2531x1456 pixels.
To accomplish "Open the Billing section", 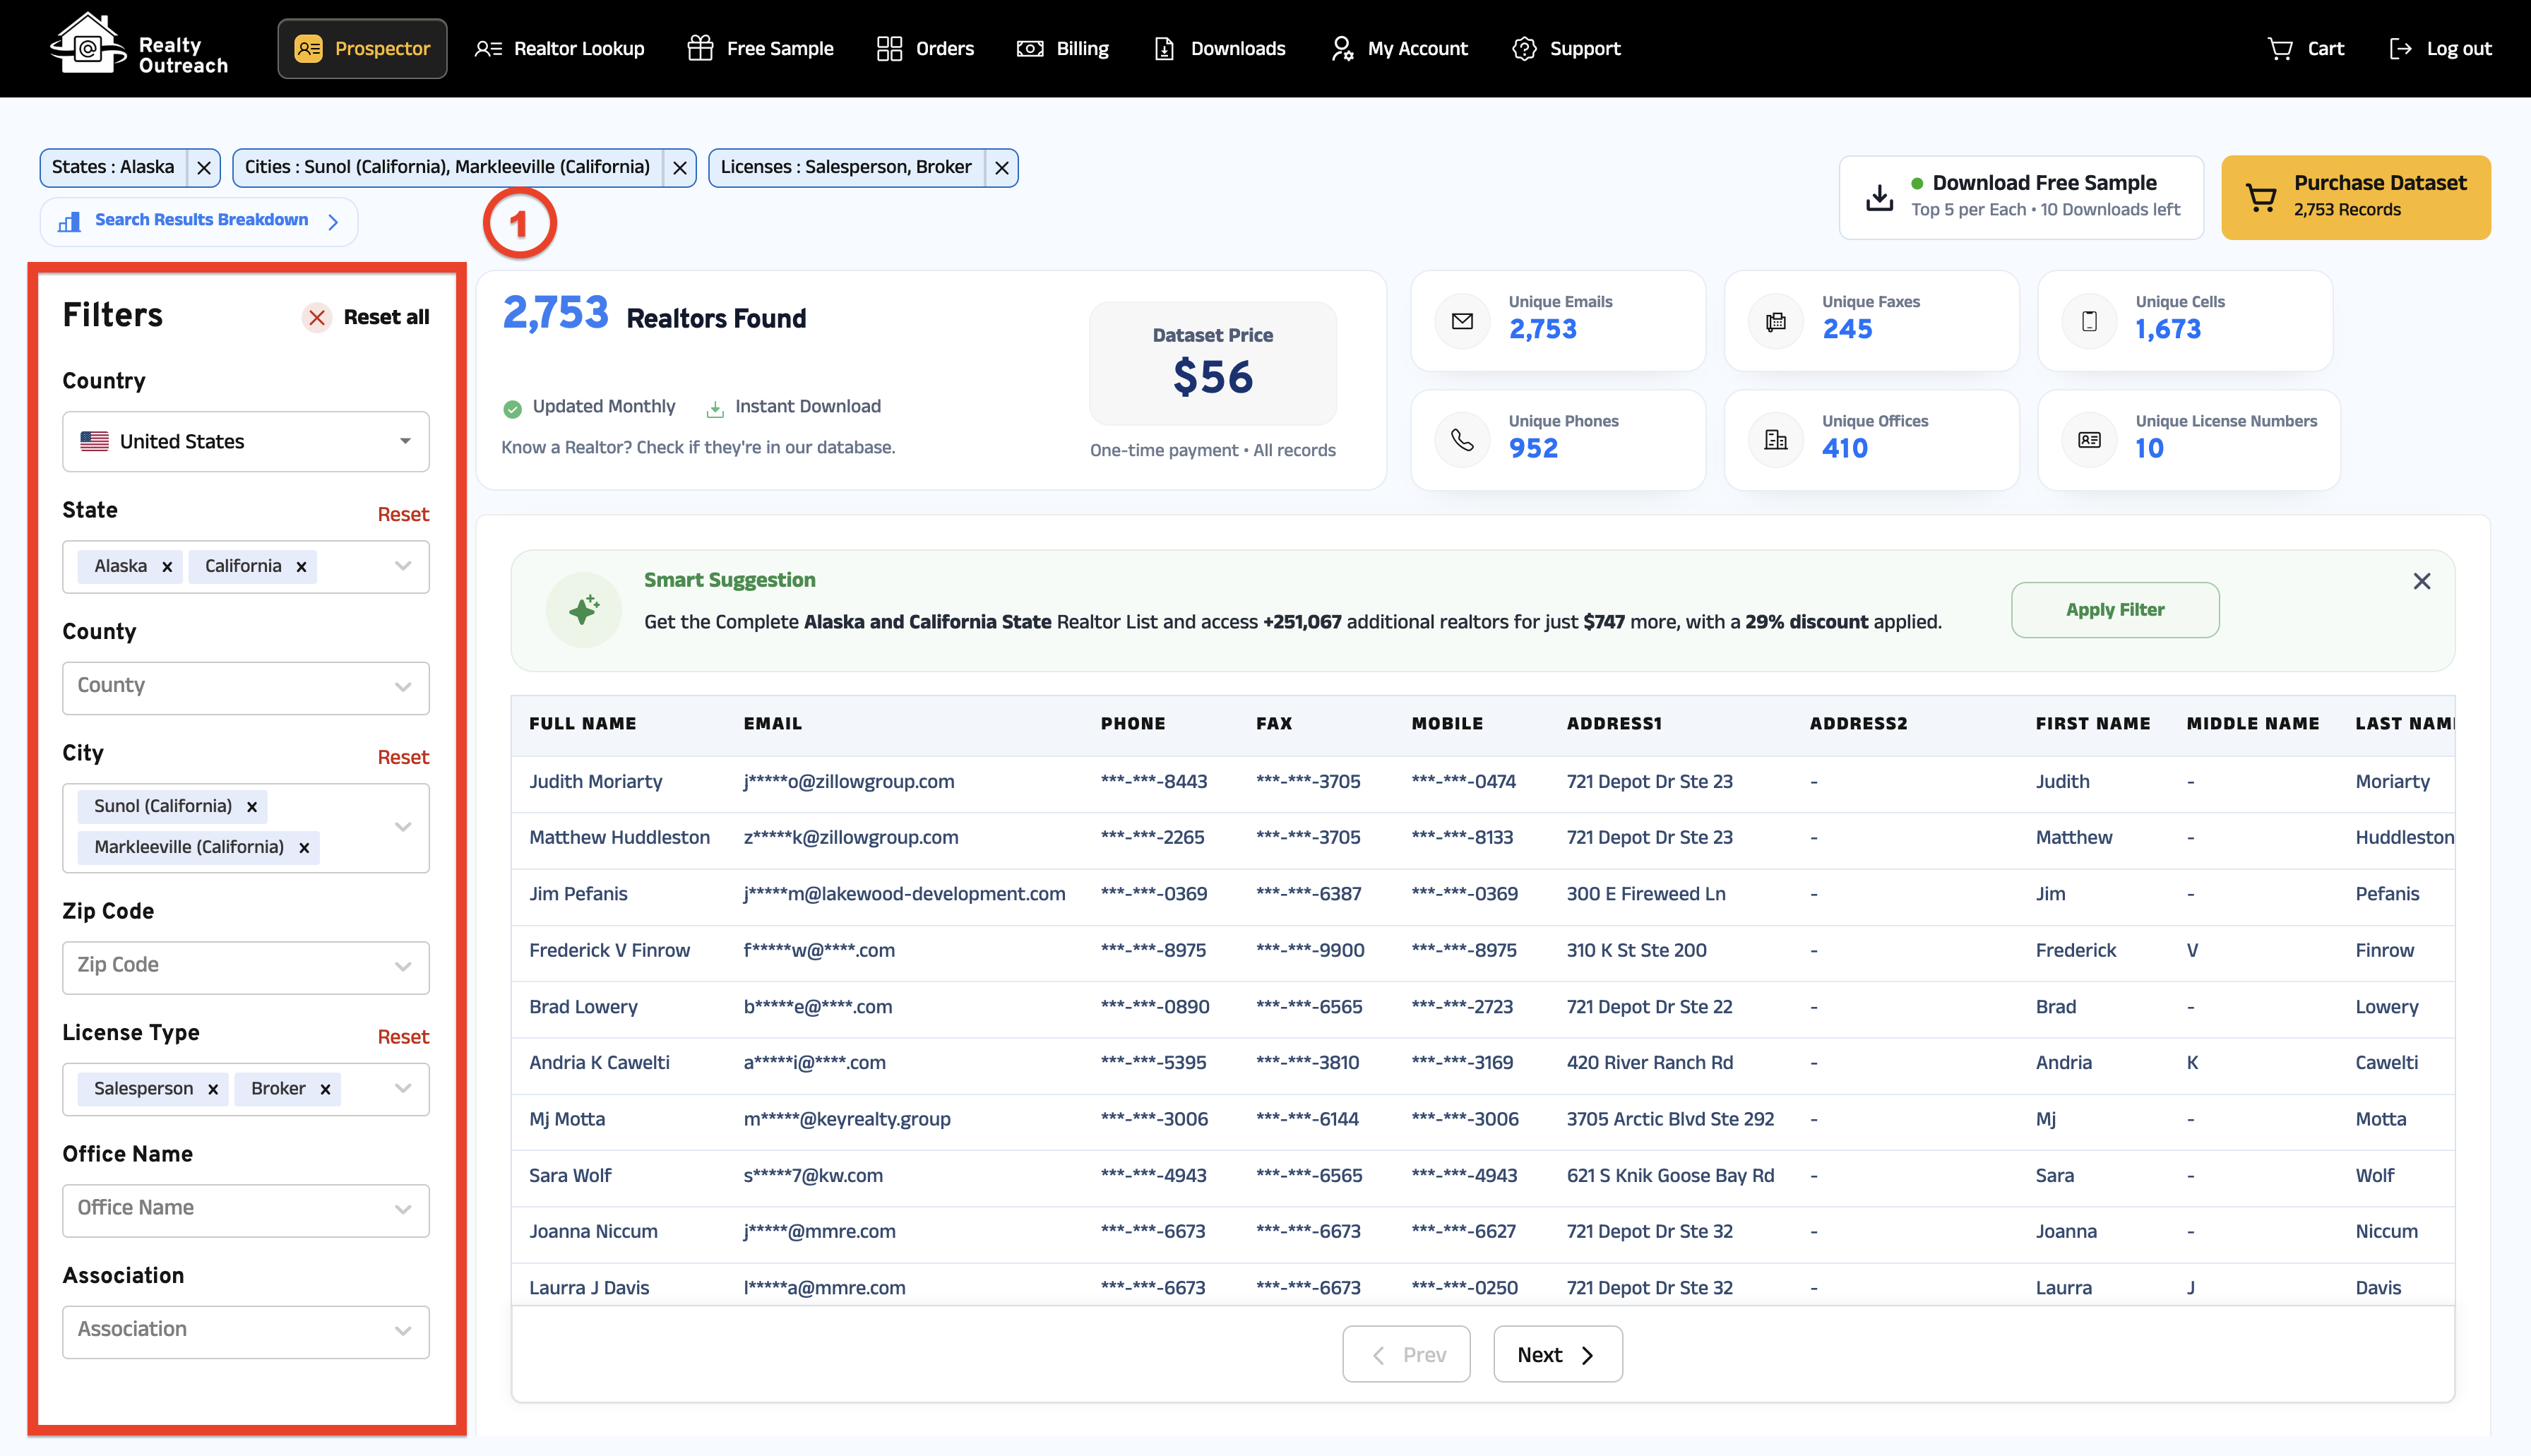I will 1062,48.
